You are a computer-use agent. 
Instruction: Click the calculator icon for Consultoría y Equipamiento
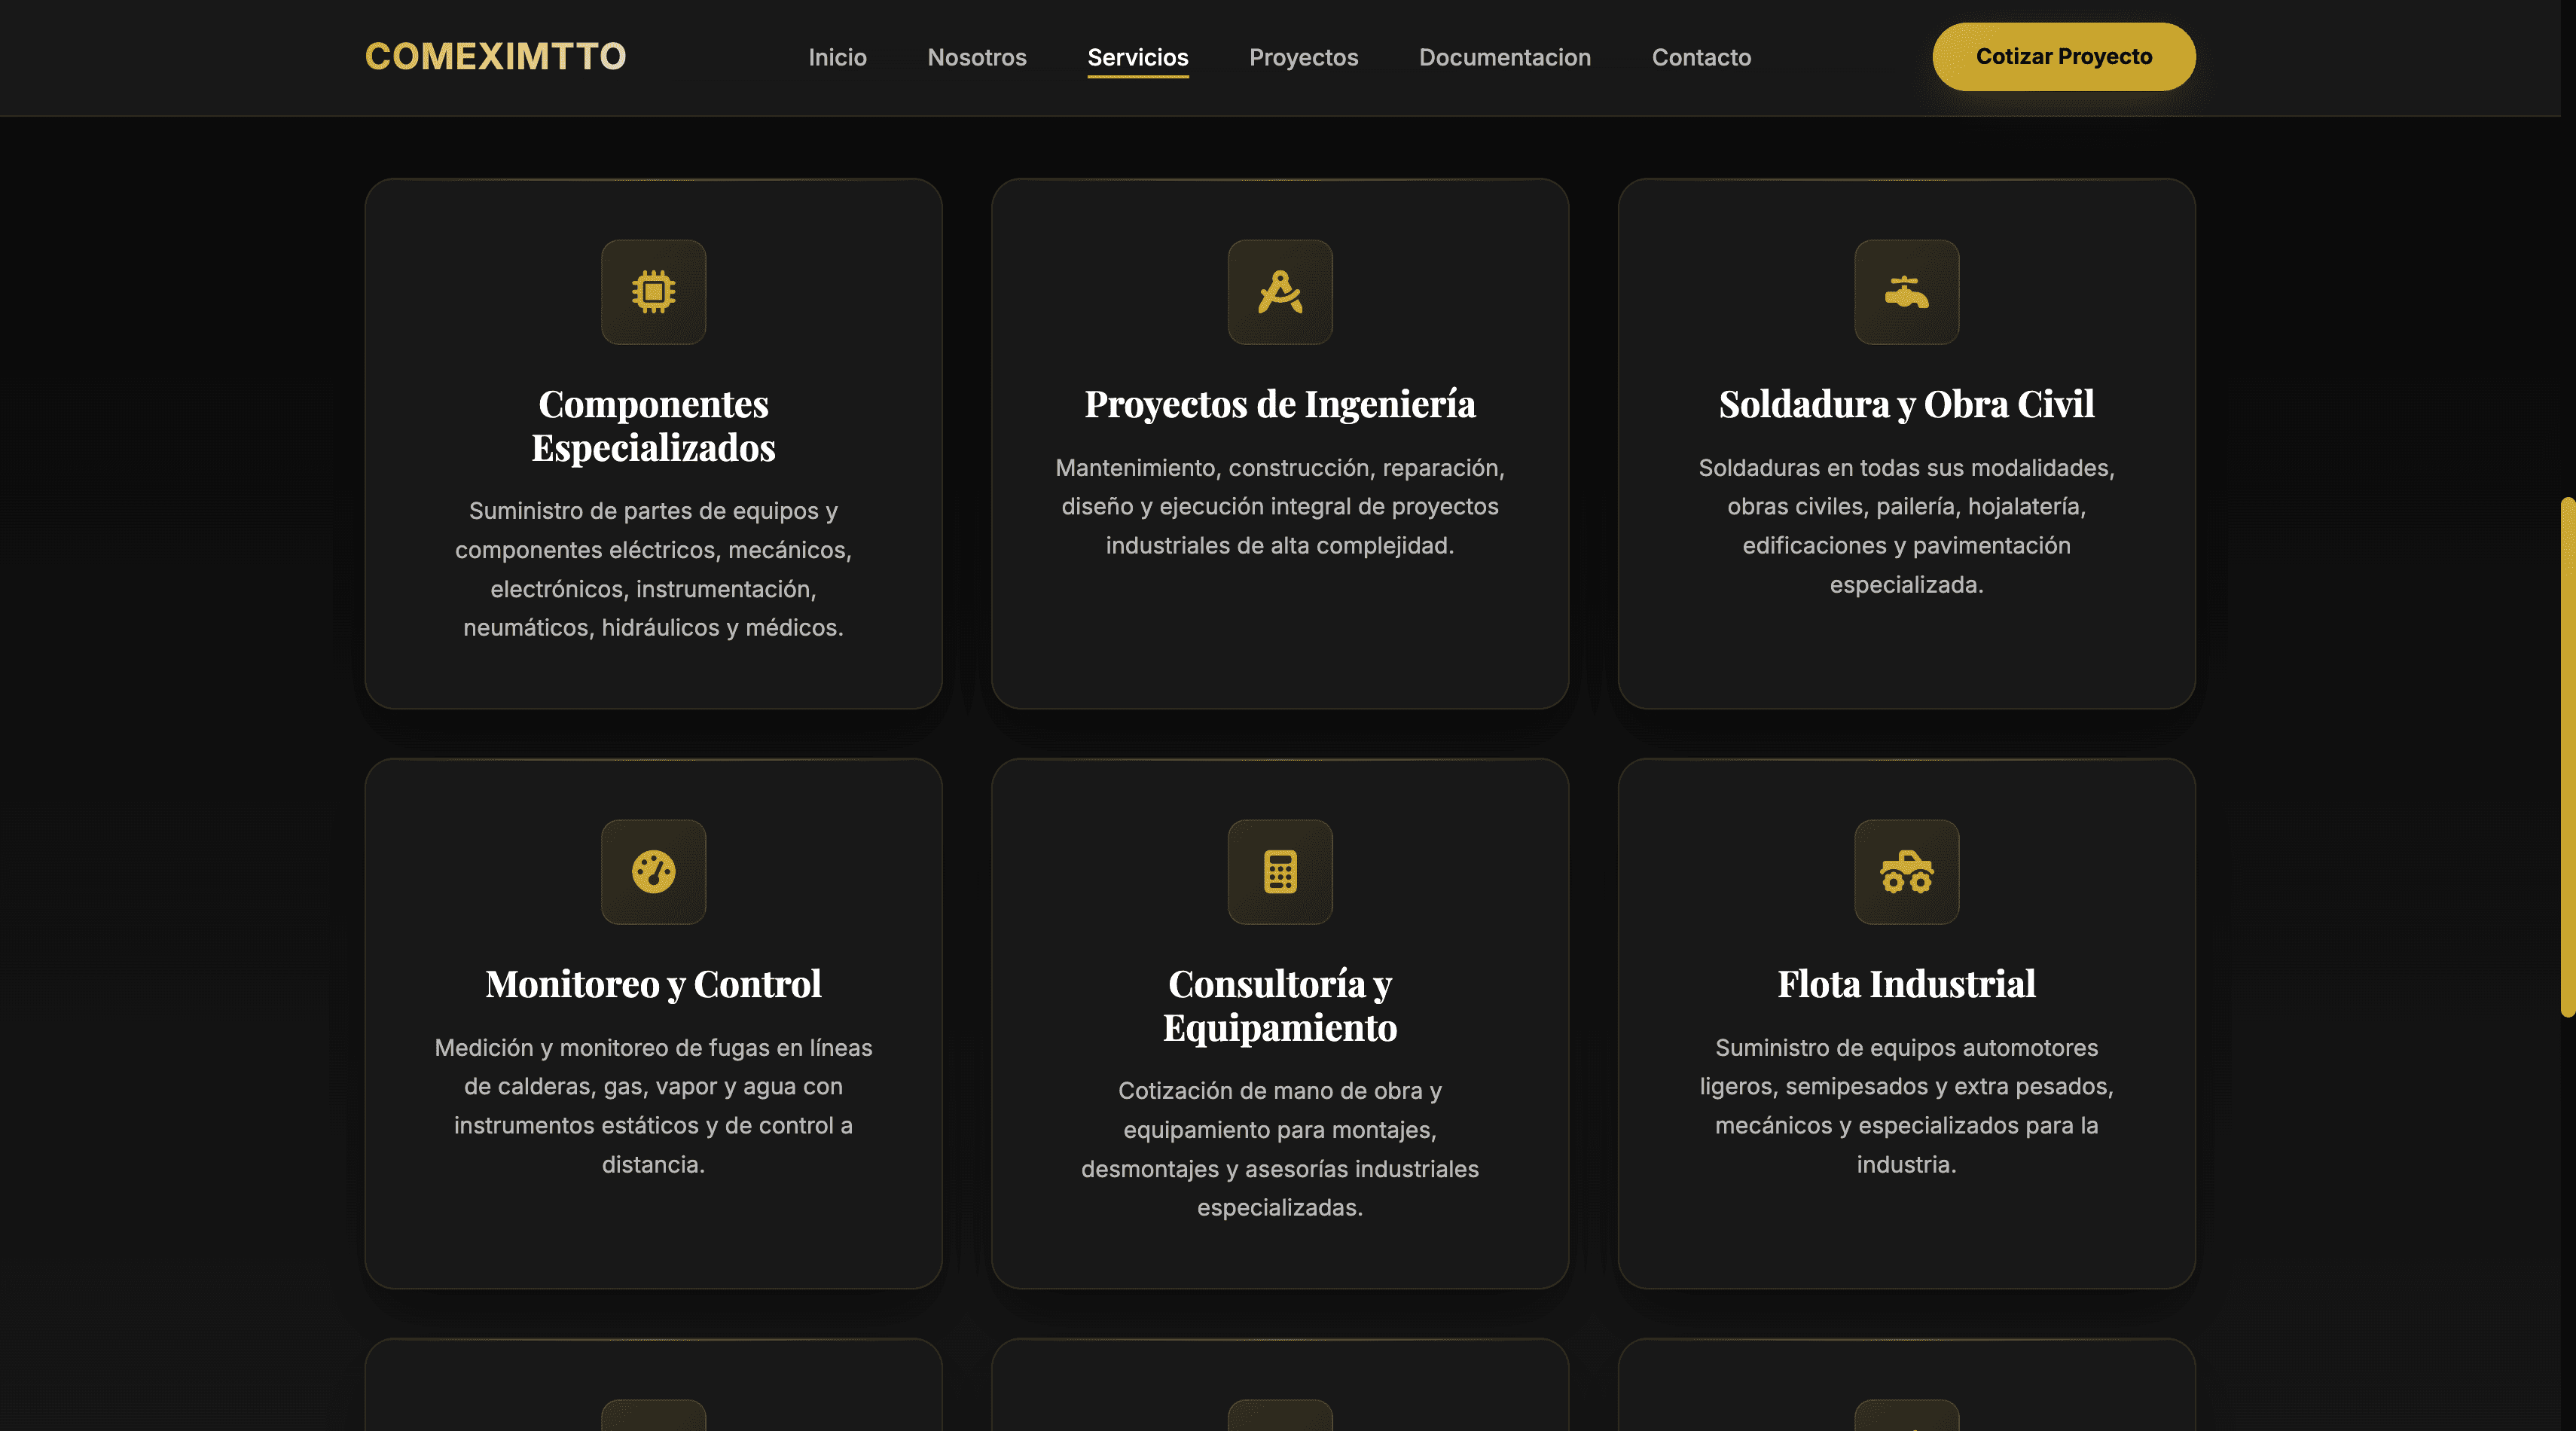(x=1280, y=872)
